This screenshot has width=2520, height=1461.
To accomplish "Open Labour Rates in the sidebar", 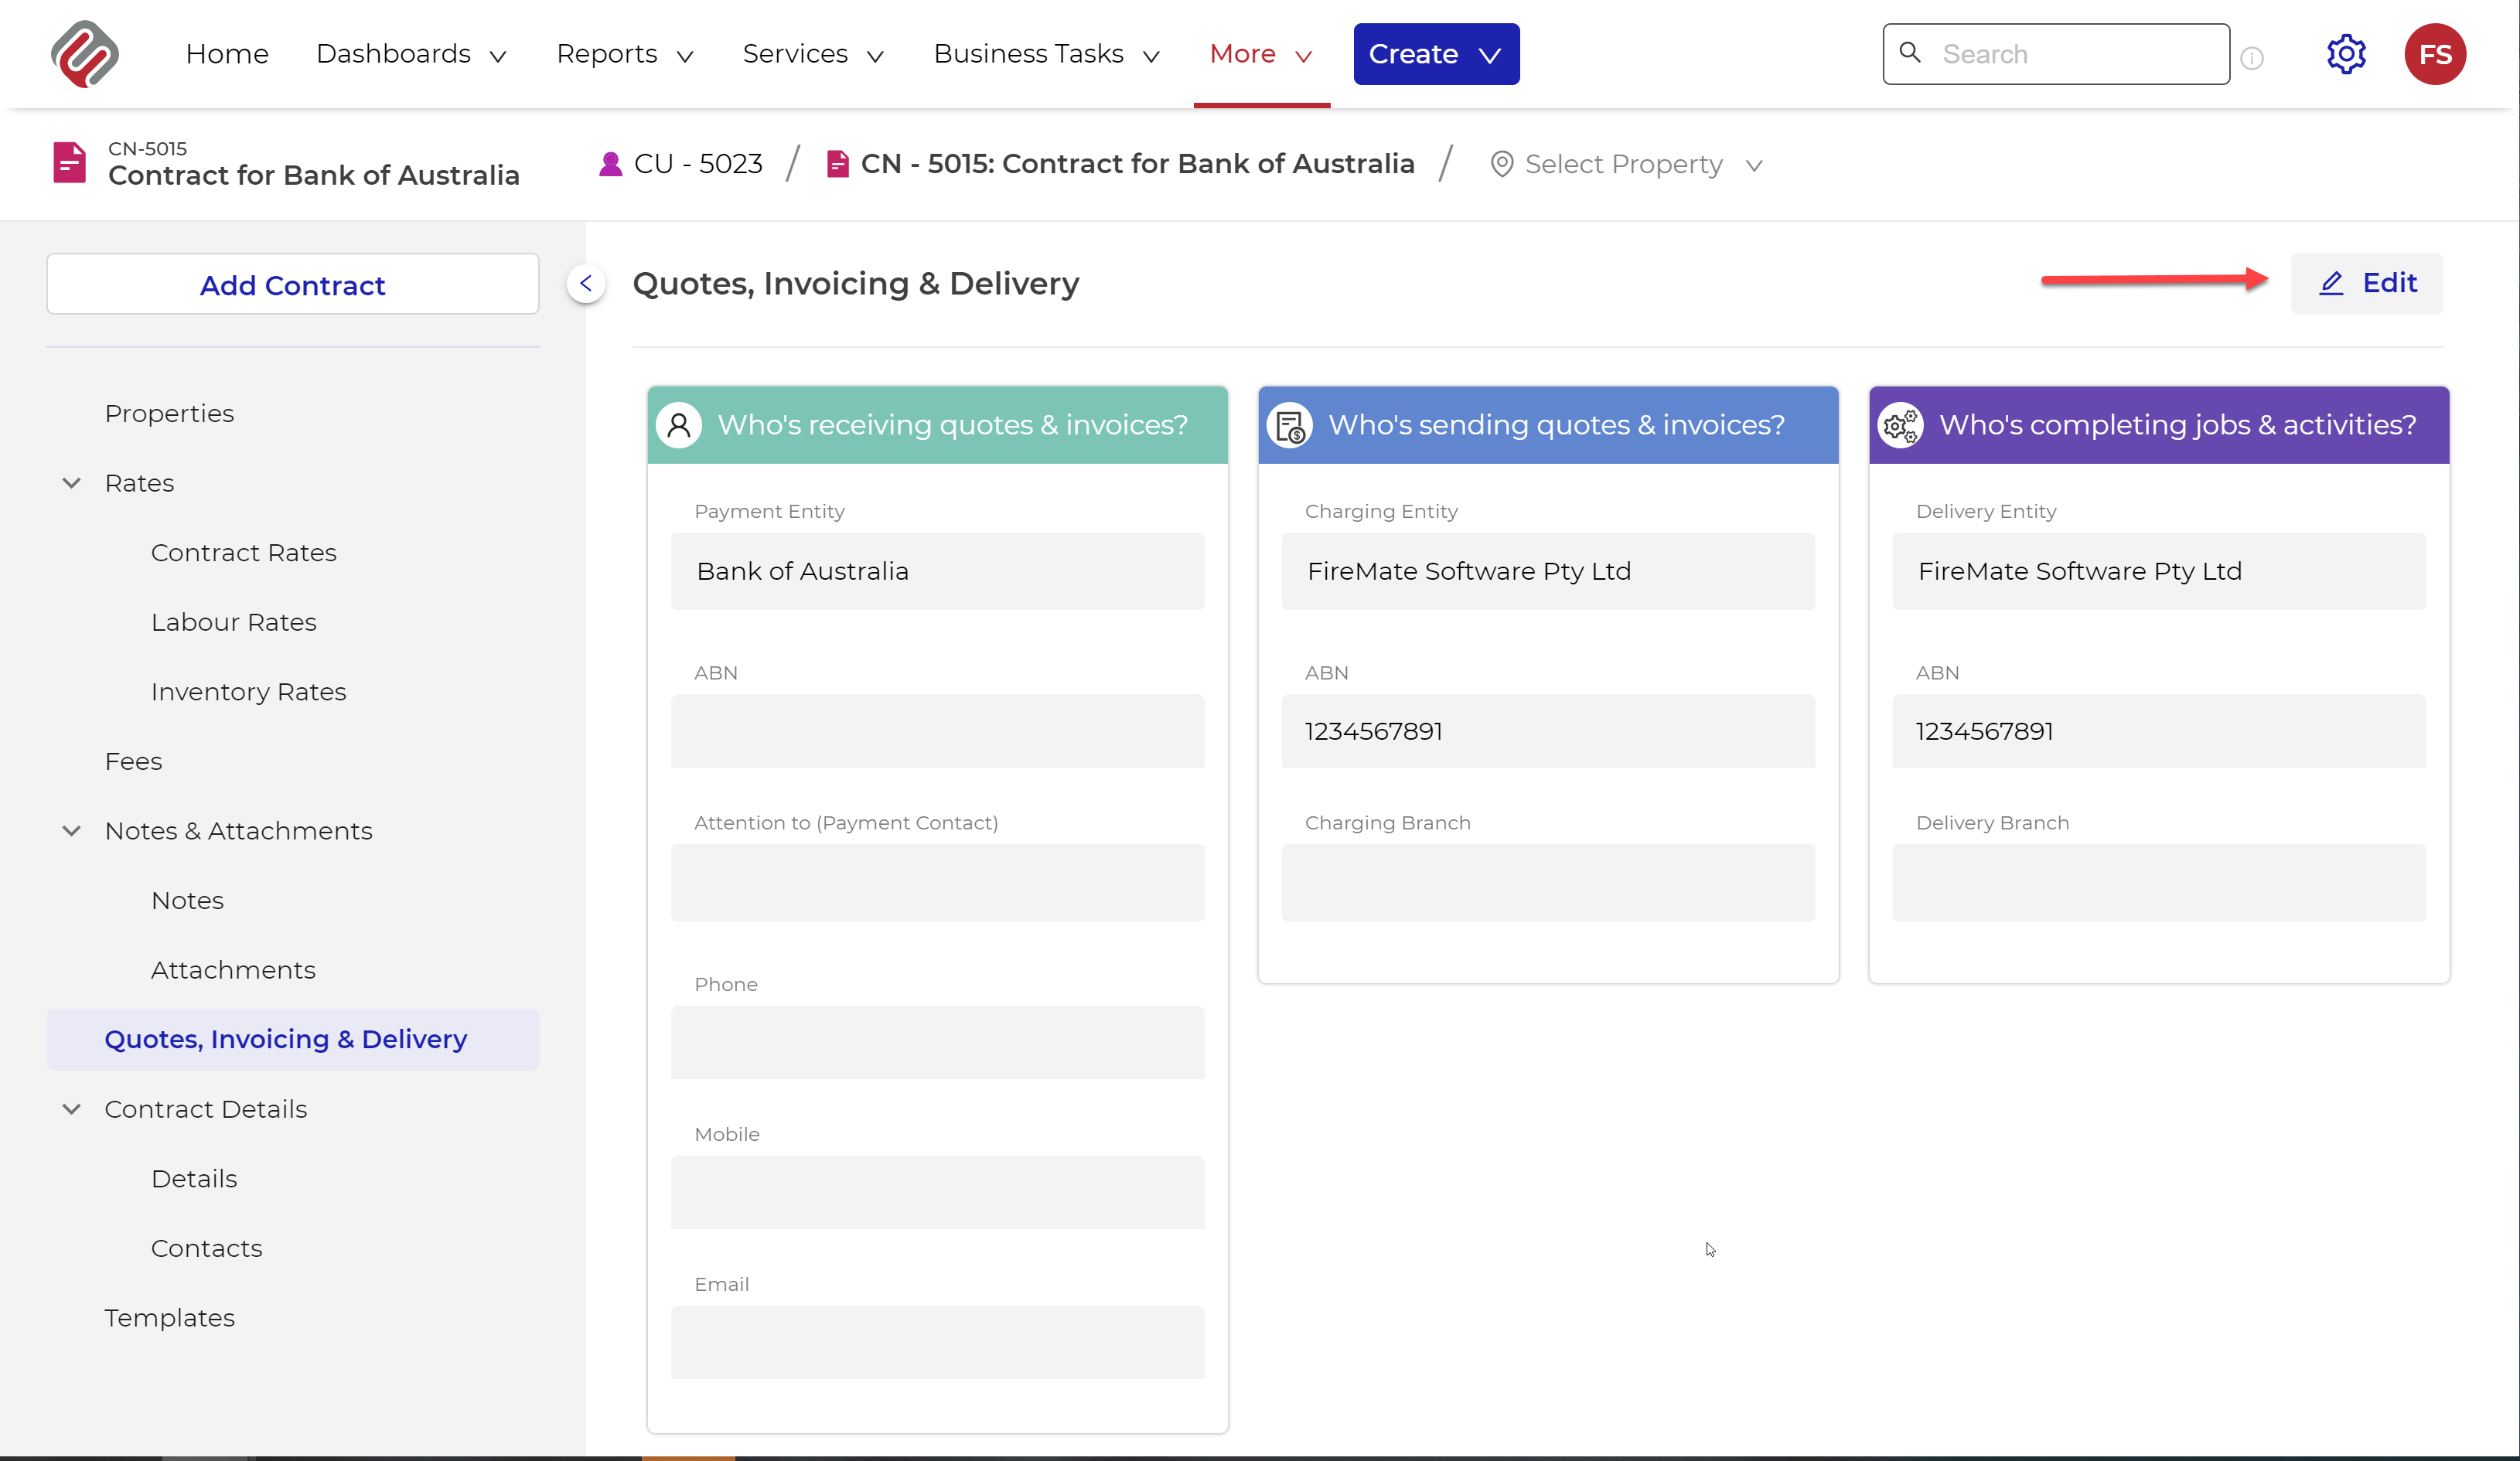I will (233, 622).
